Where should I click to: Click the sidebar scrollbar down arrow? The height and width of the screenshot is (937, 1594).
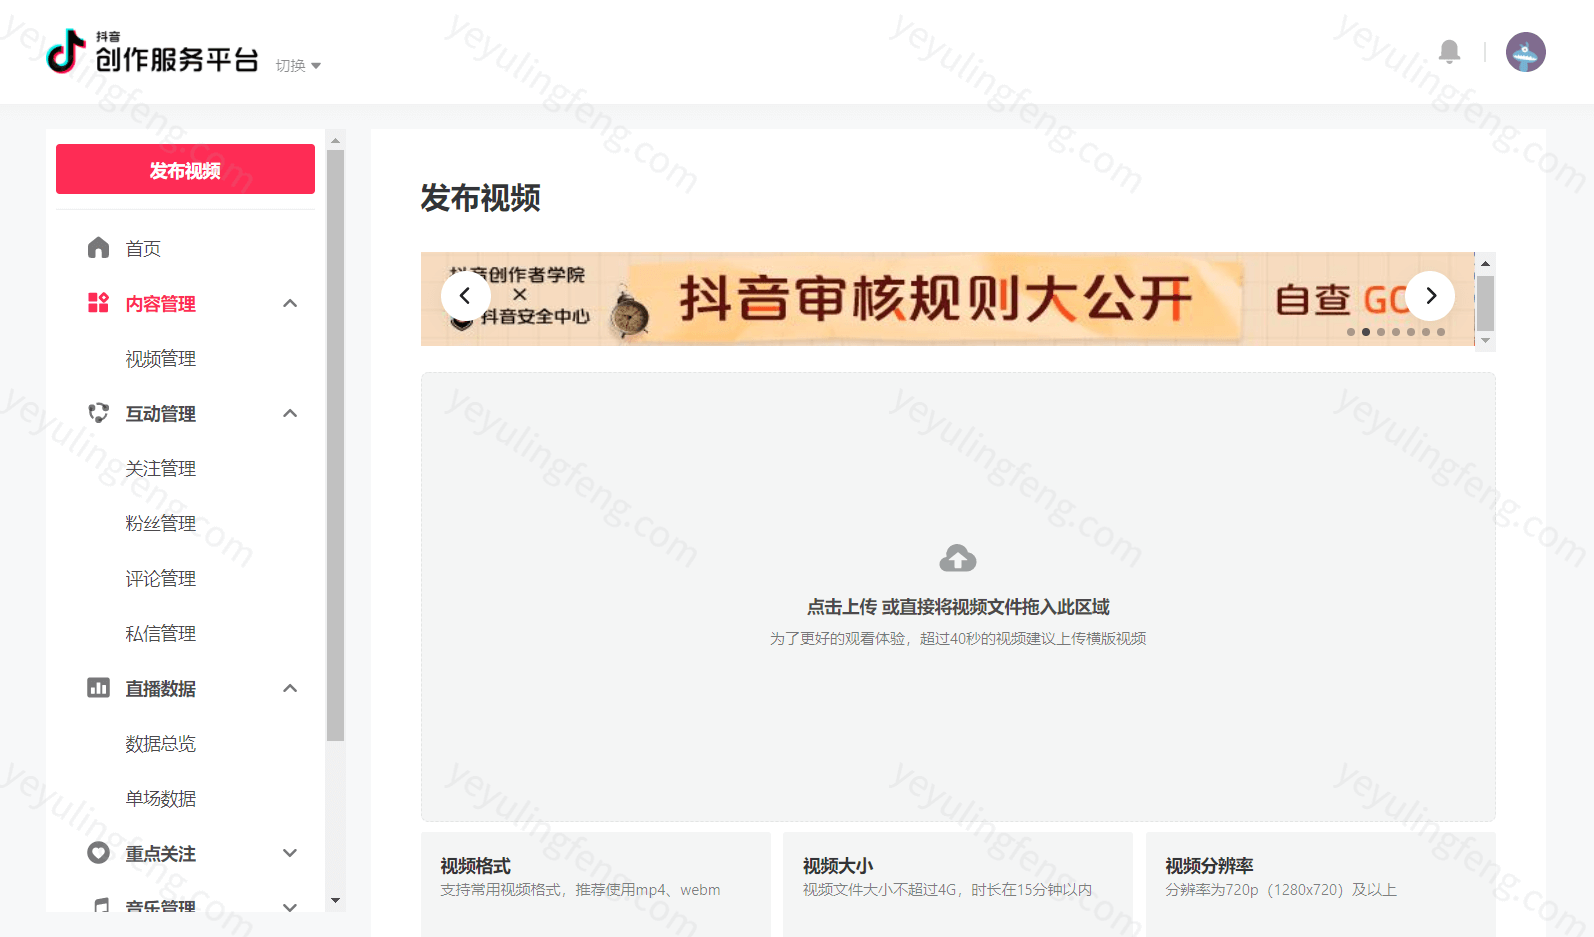[335, 900]
